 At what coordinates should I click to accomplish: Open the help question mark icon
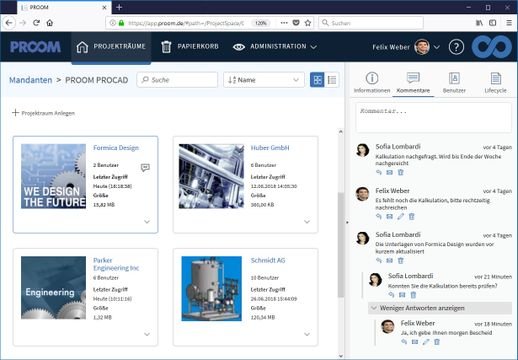(456, 47)
